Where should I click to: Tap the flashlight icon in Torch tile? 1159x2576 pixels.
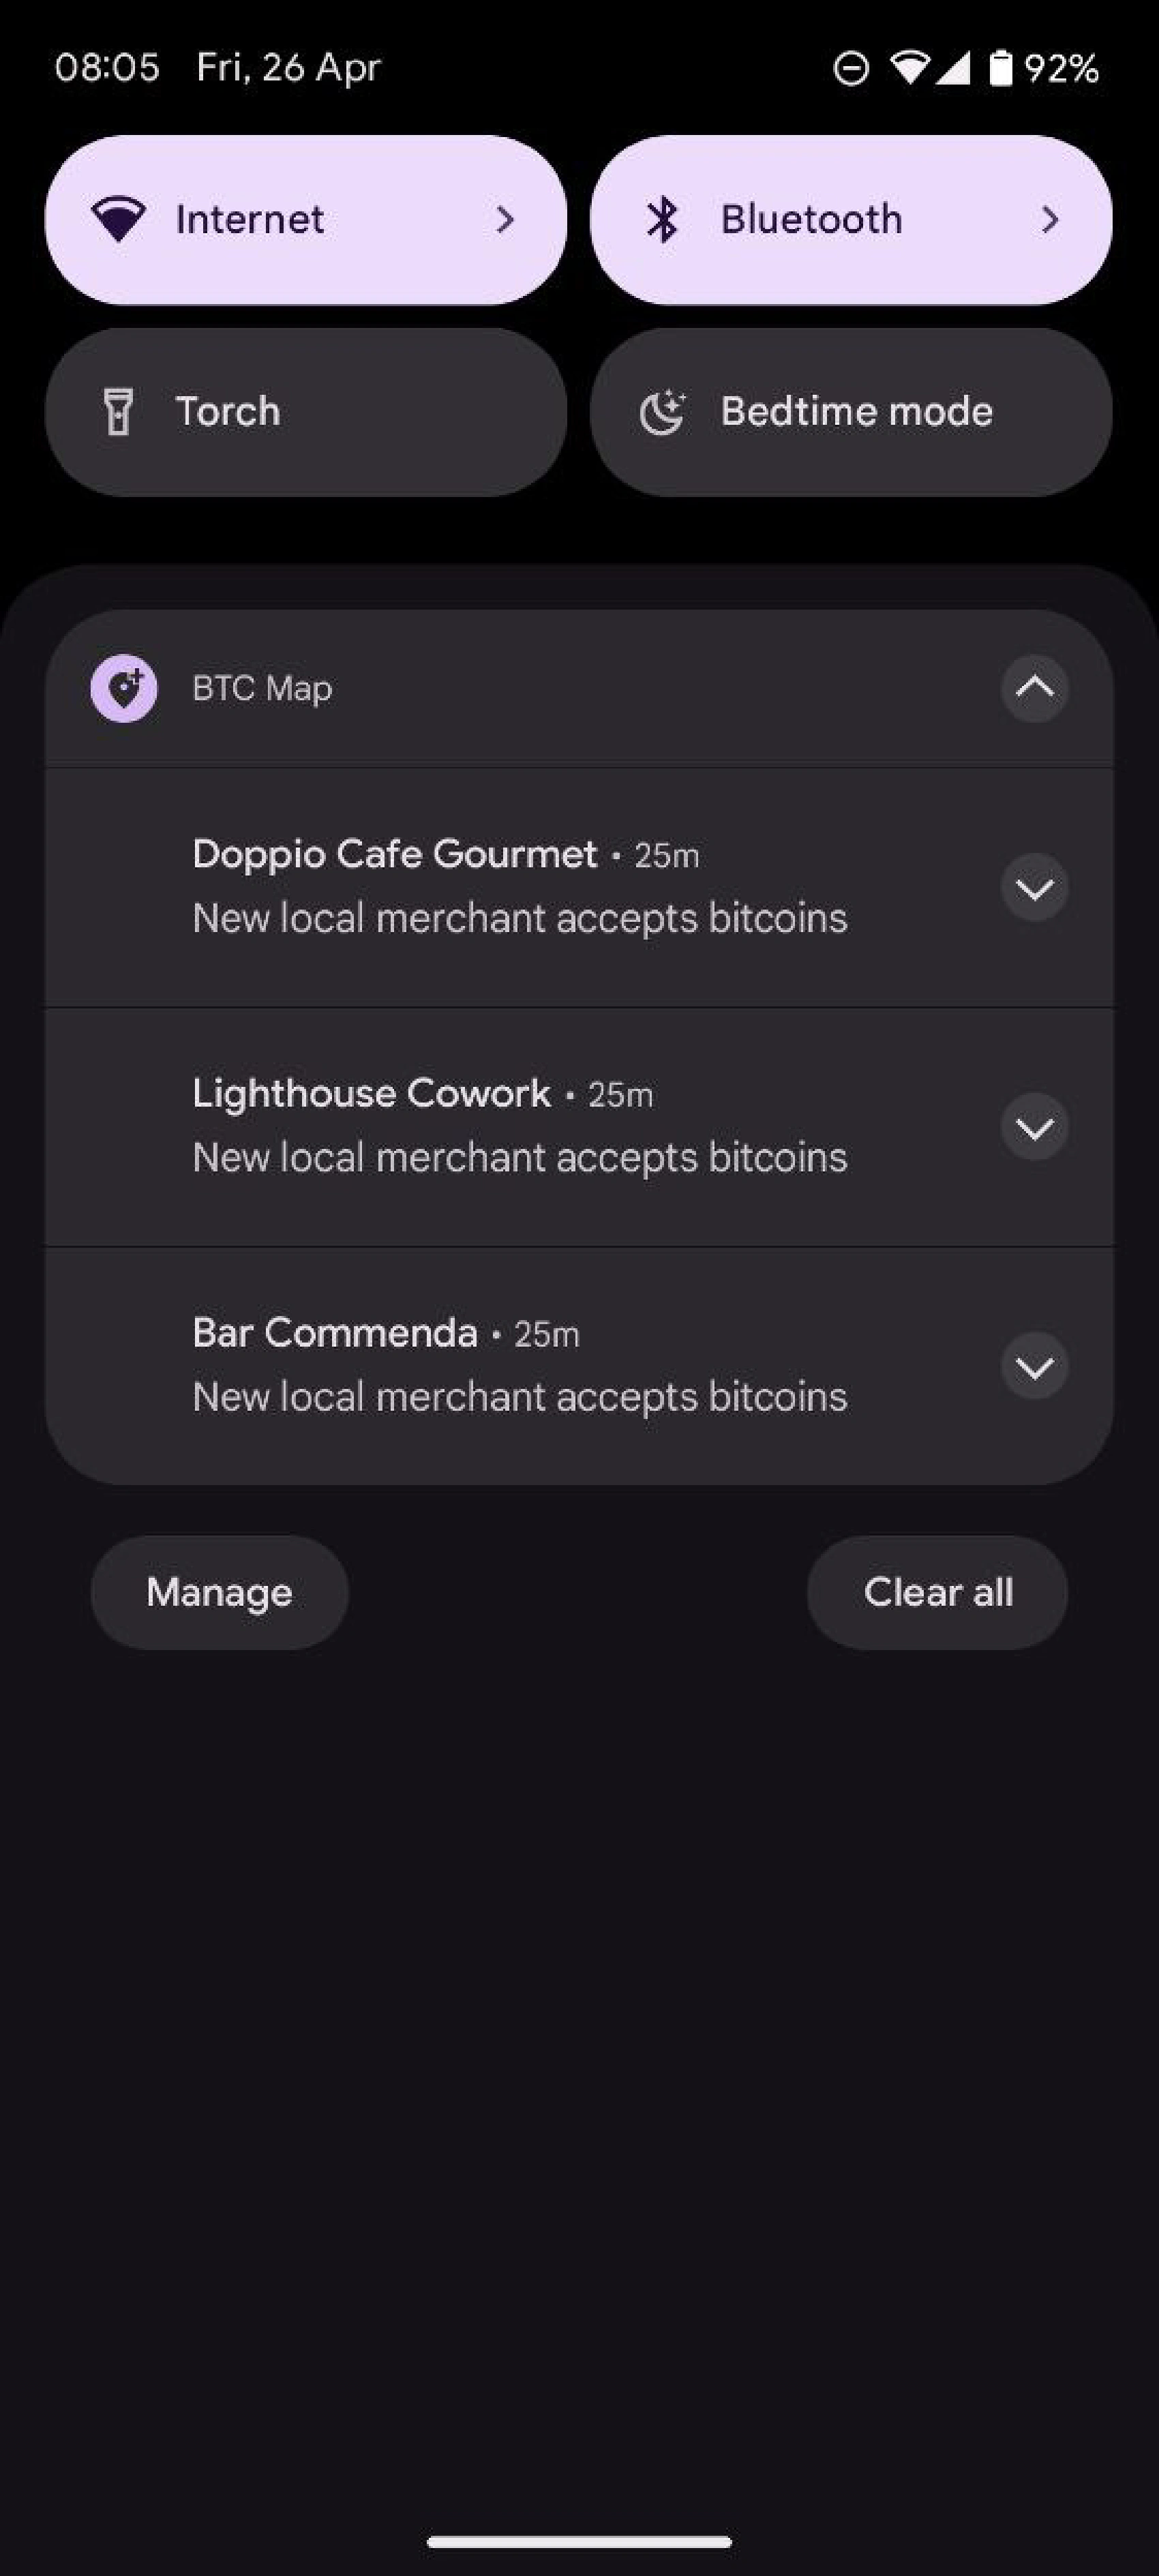[x=119, y=412]
